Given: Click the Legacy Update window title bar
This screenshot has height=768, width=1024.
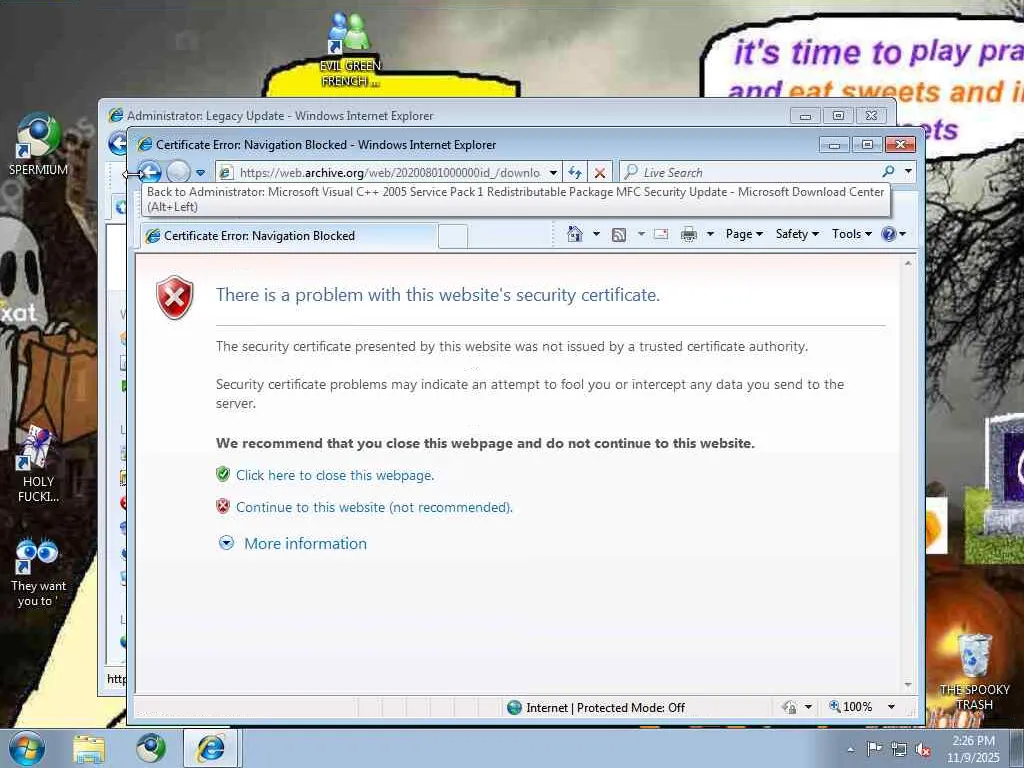Looking at the screenshot, I should pyautogui.click(x=444, y=116).
